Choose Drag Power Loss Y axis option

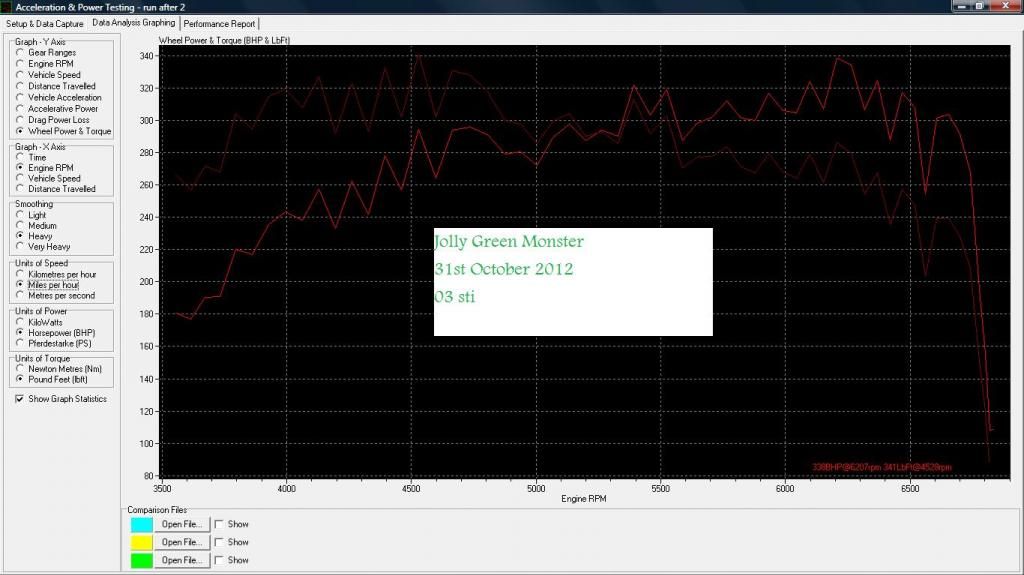(21, 120)
